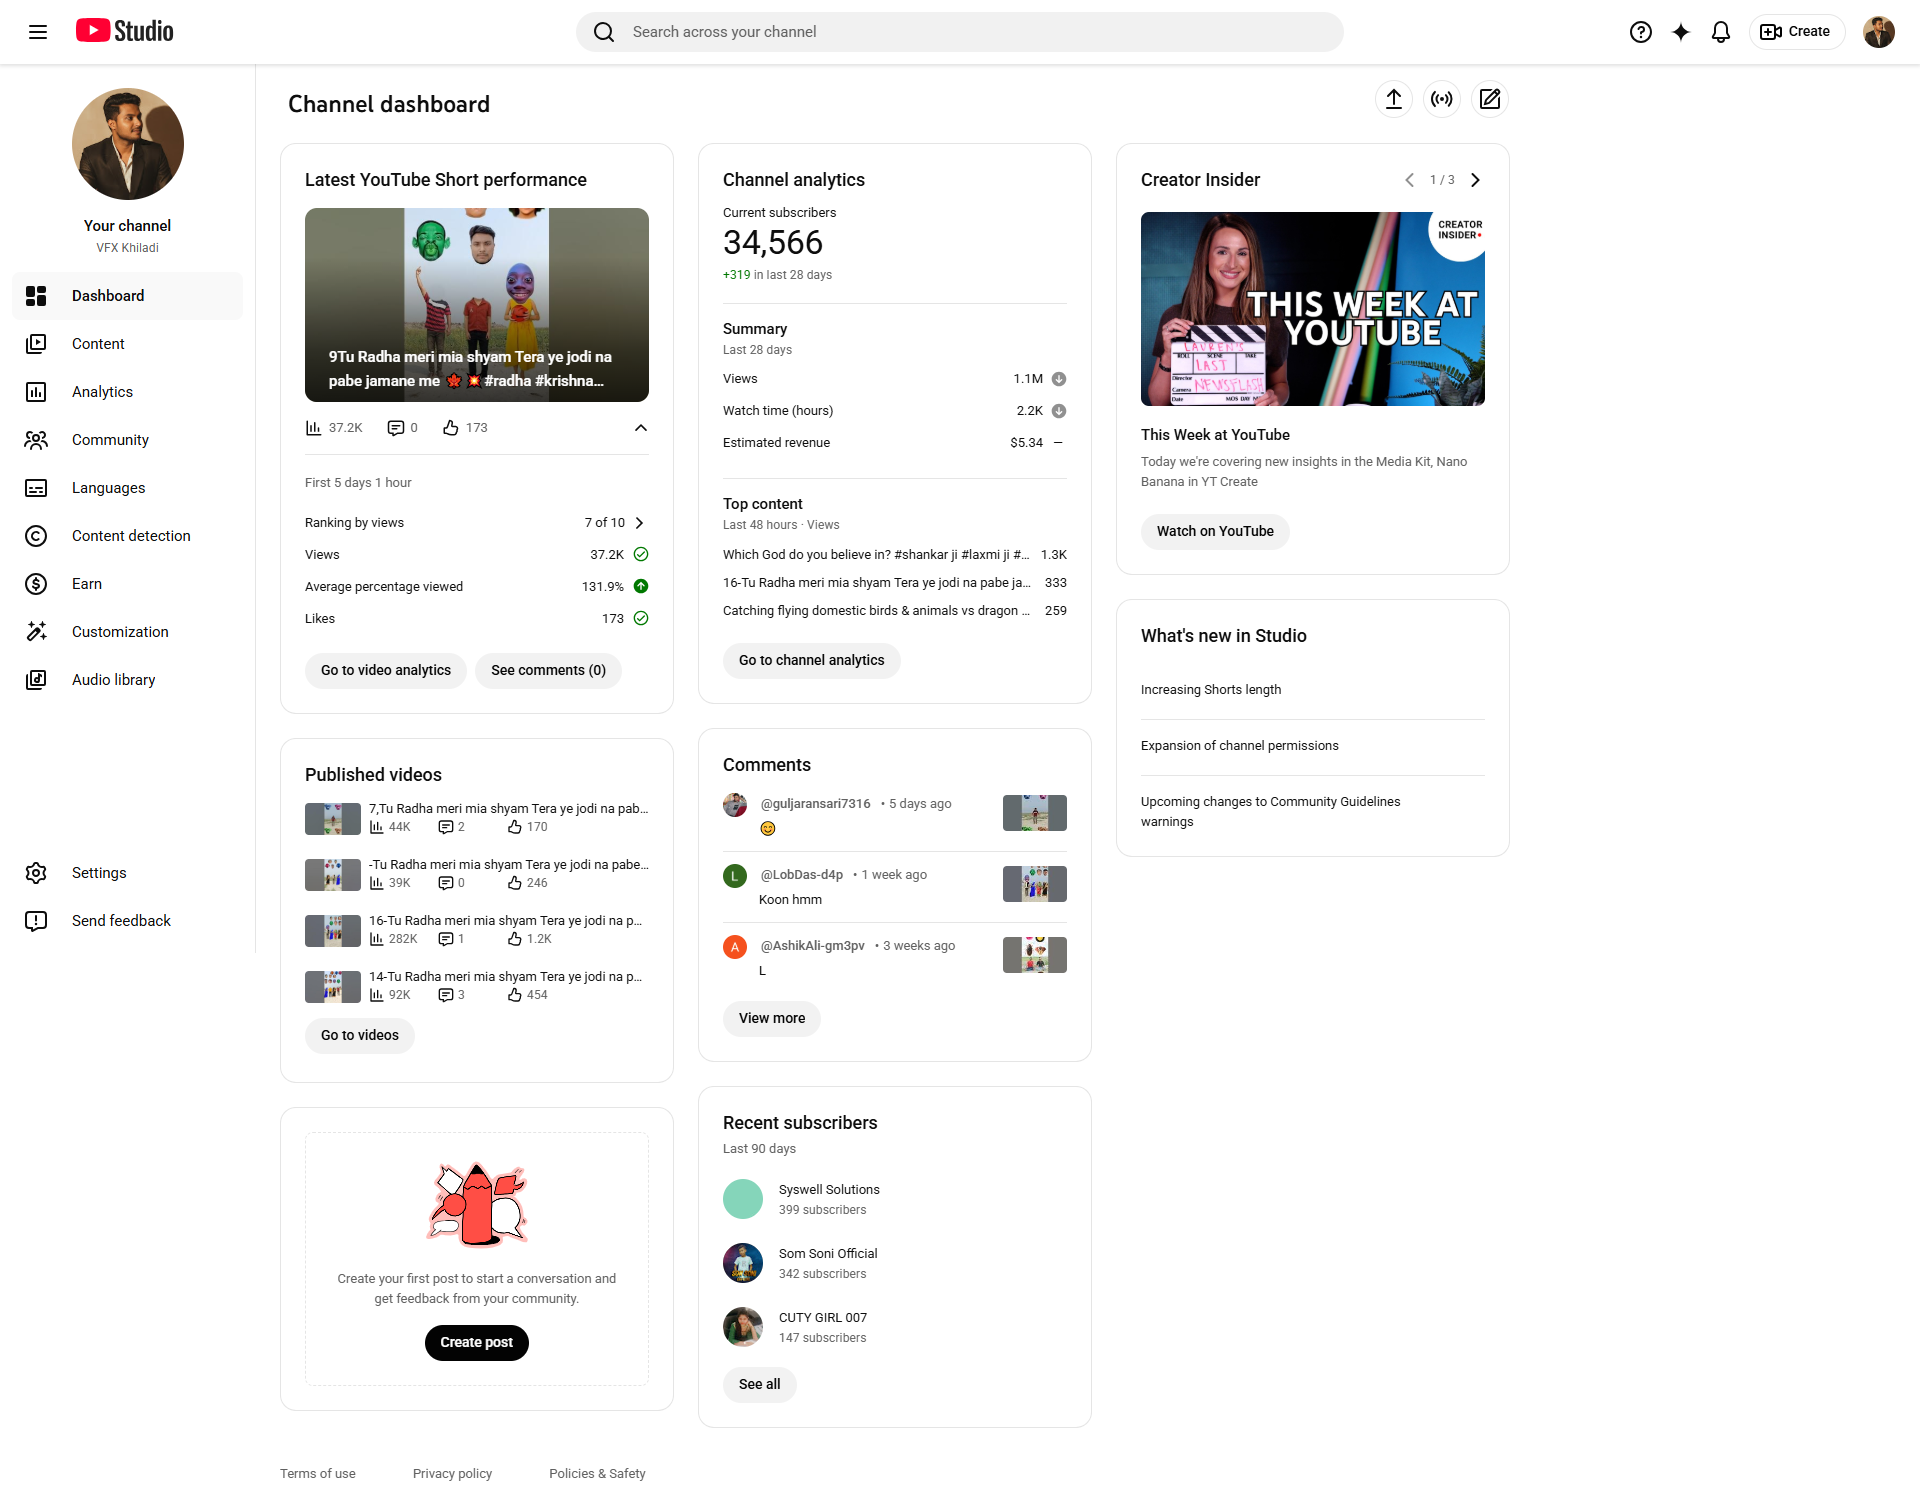Click the search across your channel field
Screen dimensions: 1920x1500
tap(960, 32)
